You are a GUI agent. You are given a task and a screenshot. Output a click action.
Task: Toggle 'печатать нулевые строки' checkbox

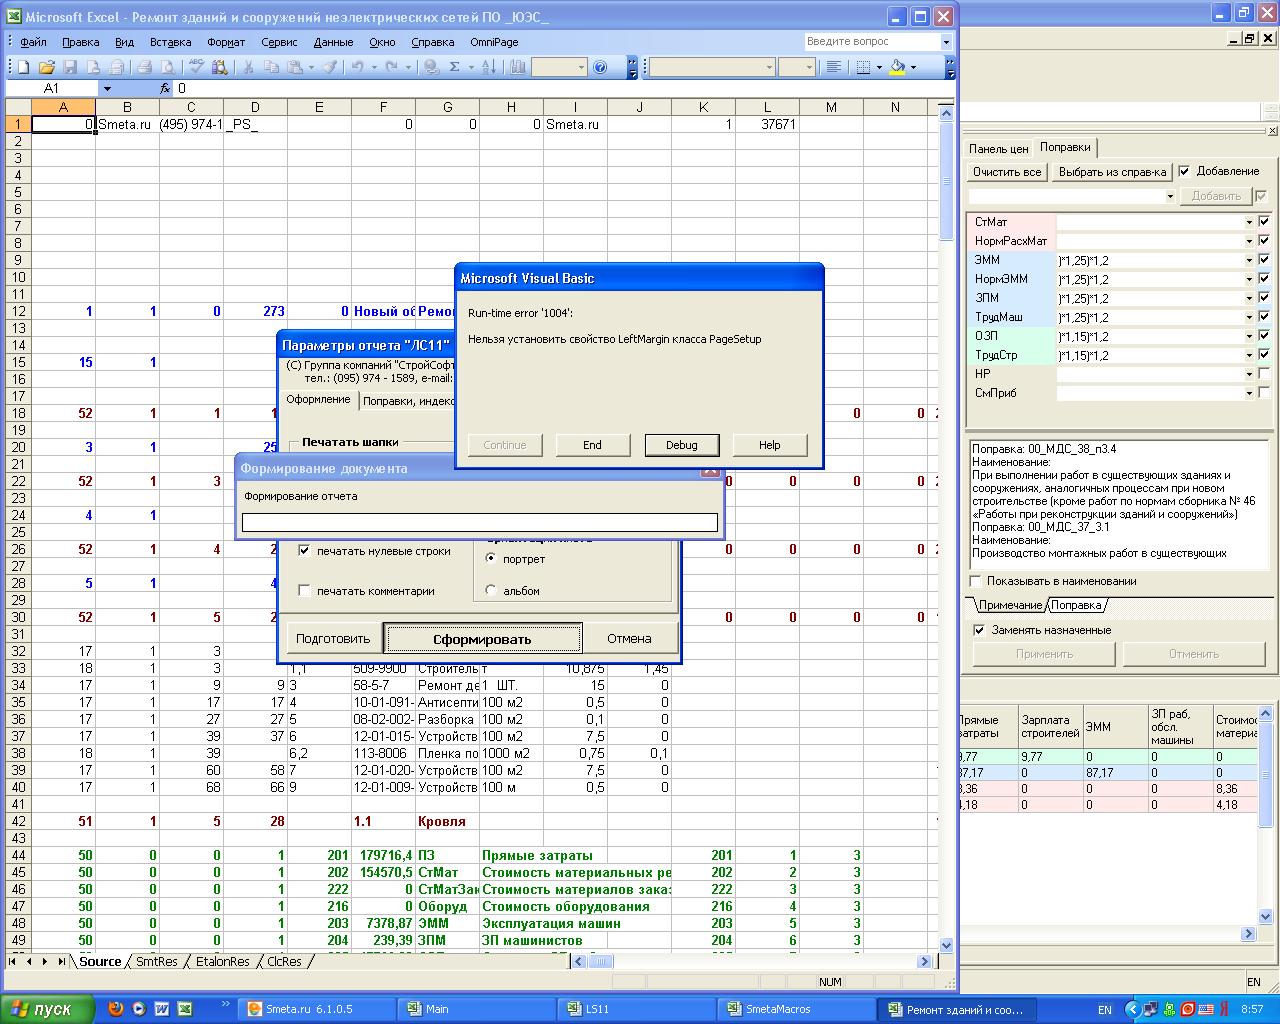(305, 551)
